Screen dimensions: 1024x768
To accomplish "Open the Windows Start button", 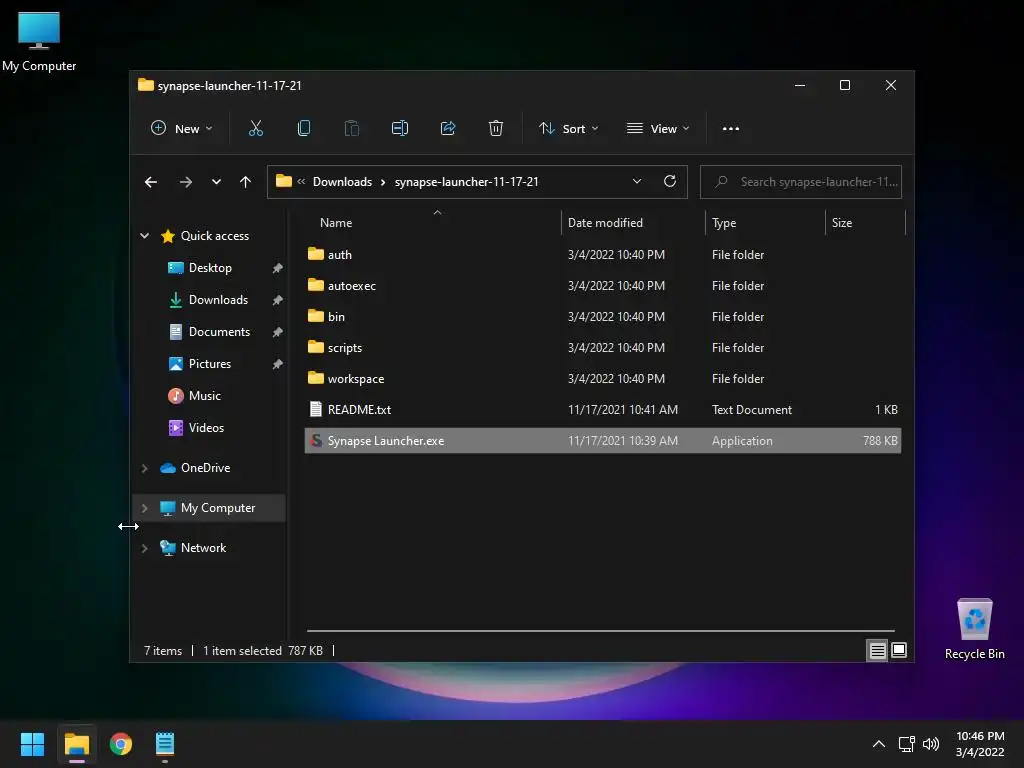I will point(32,744).
